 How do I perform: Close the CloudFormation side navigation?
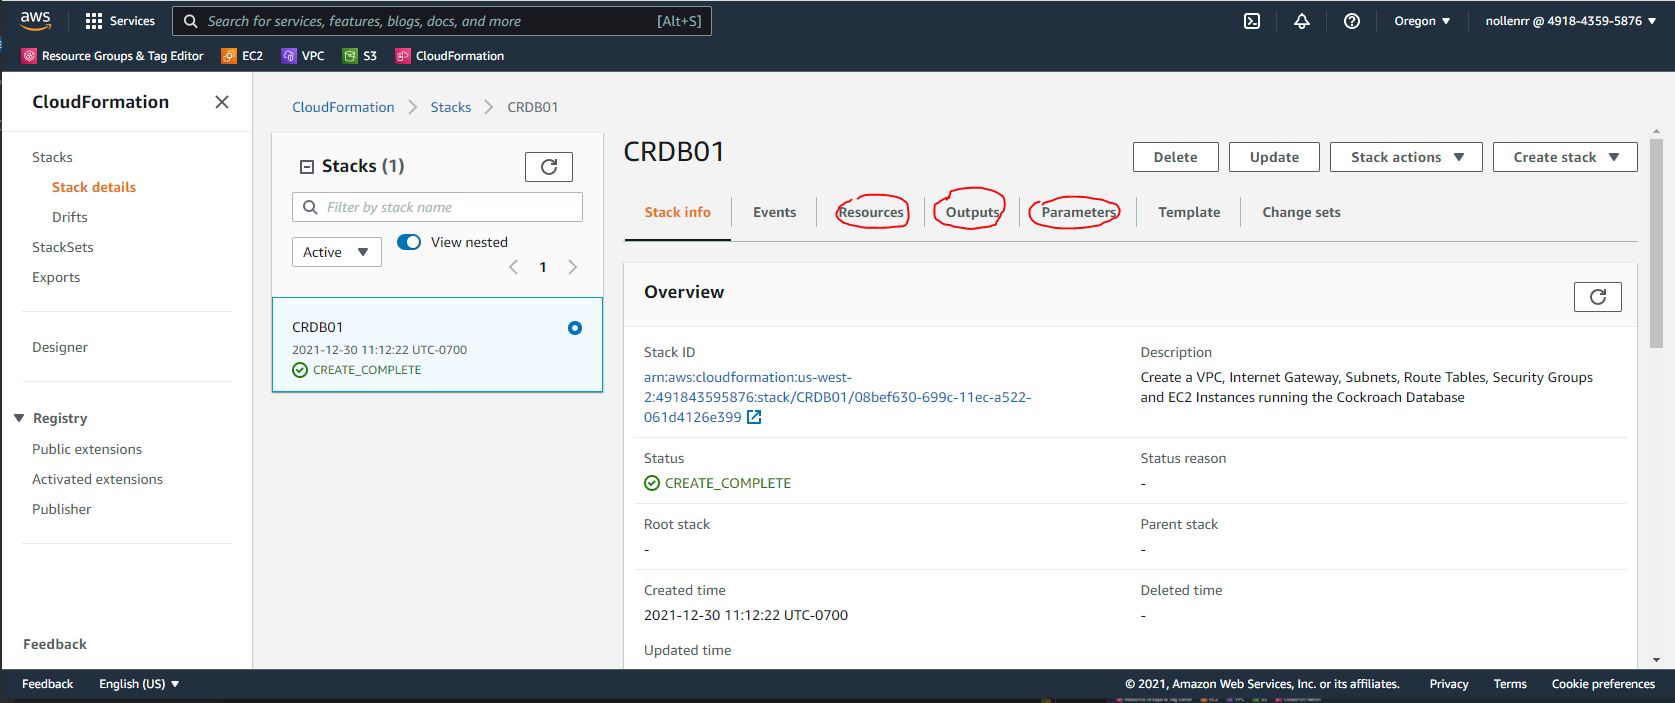(x=222, y=102)
